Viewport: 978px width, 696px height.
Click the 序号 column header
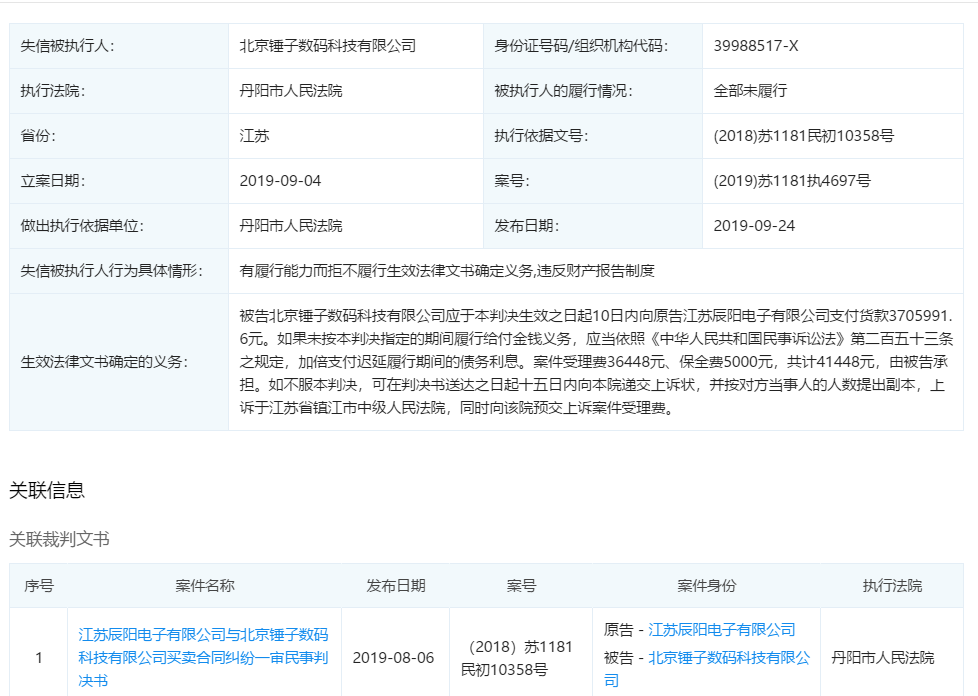pyautogui.click(x=39, y=586)
